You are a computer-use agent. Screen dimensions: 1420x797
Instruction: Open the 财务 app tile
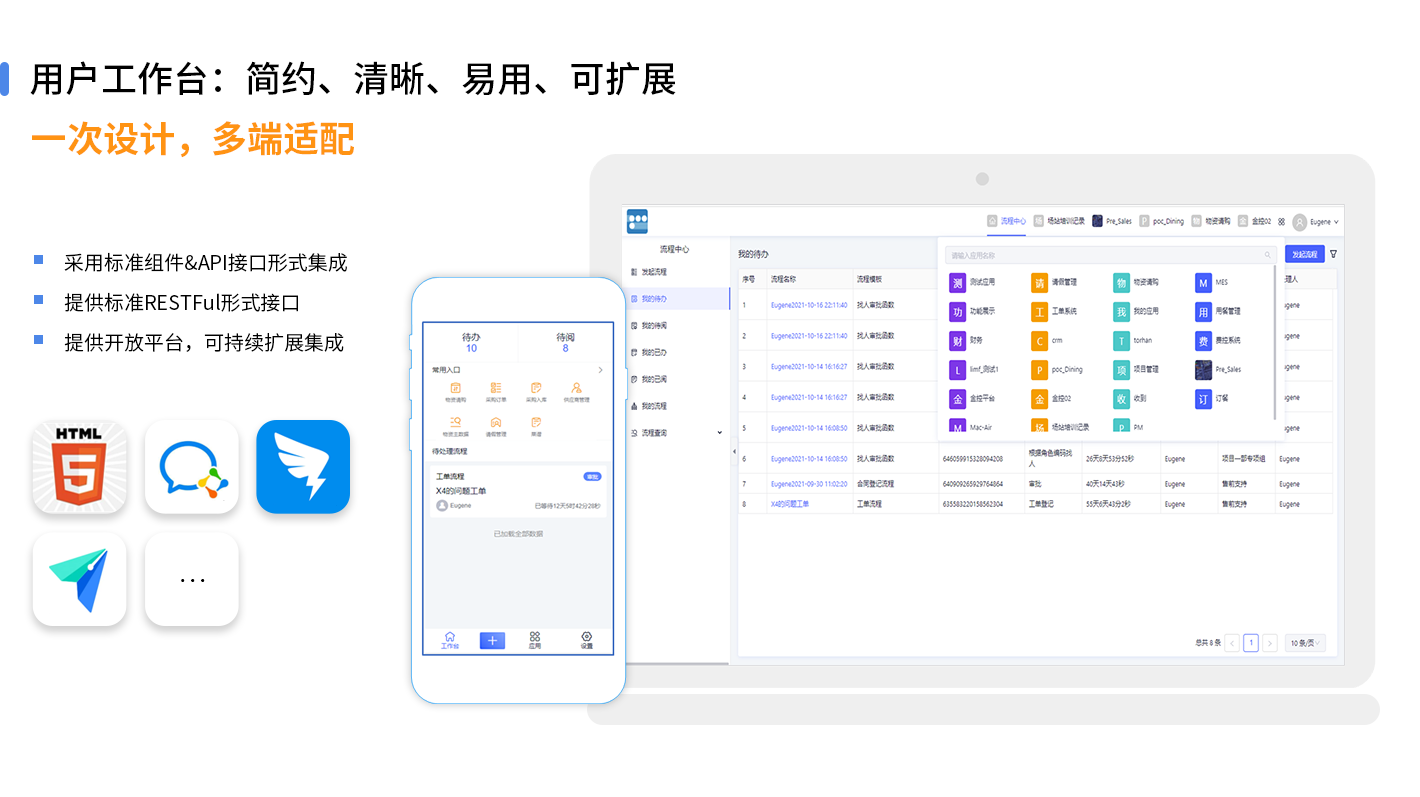(967, 341)
